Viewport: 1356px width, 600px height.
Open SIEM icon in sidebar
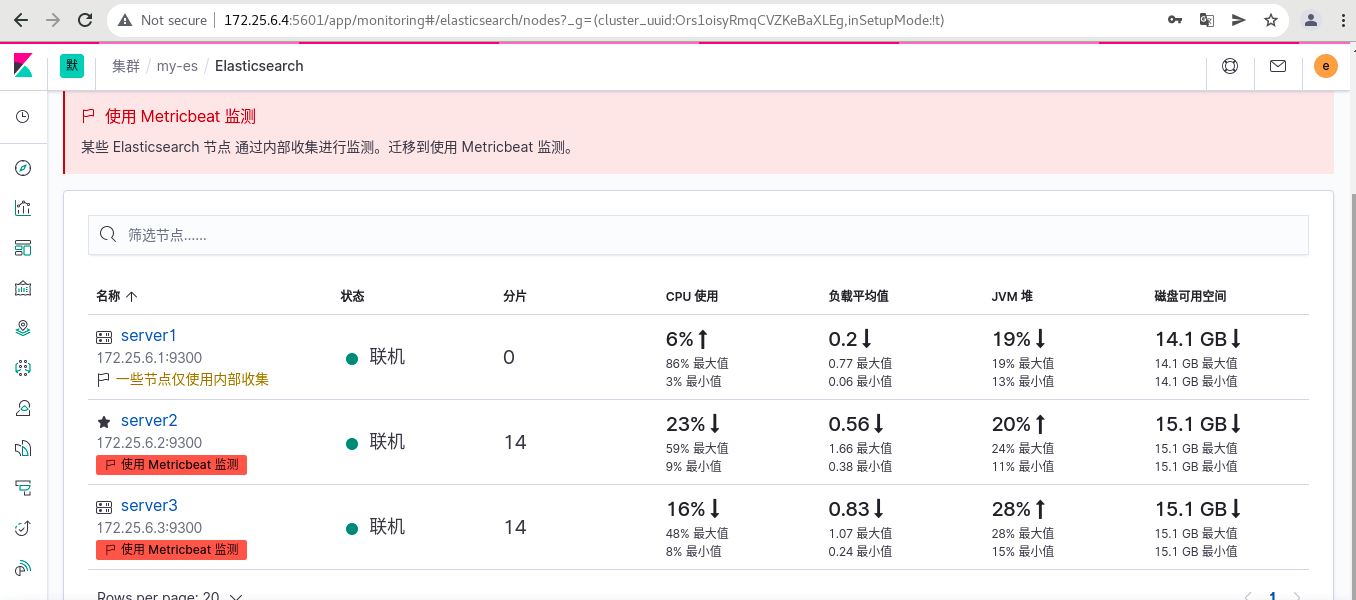23,568
